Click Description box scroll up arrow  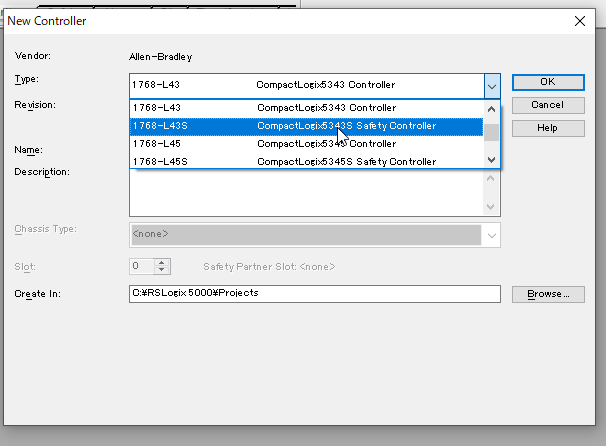[490, 178]
